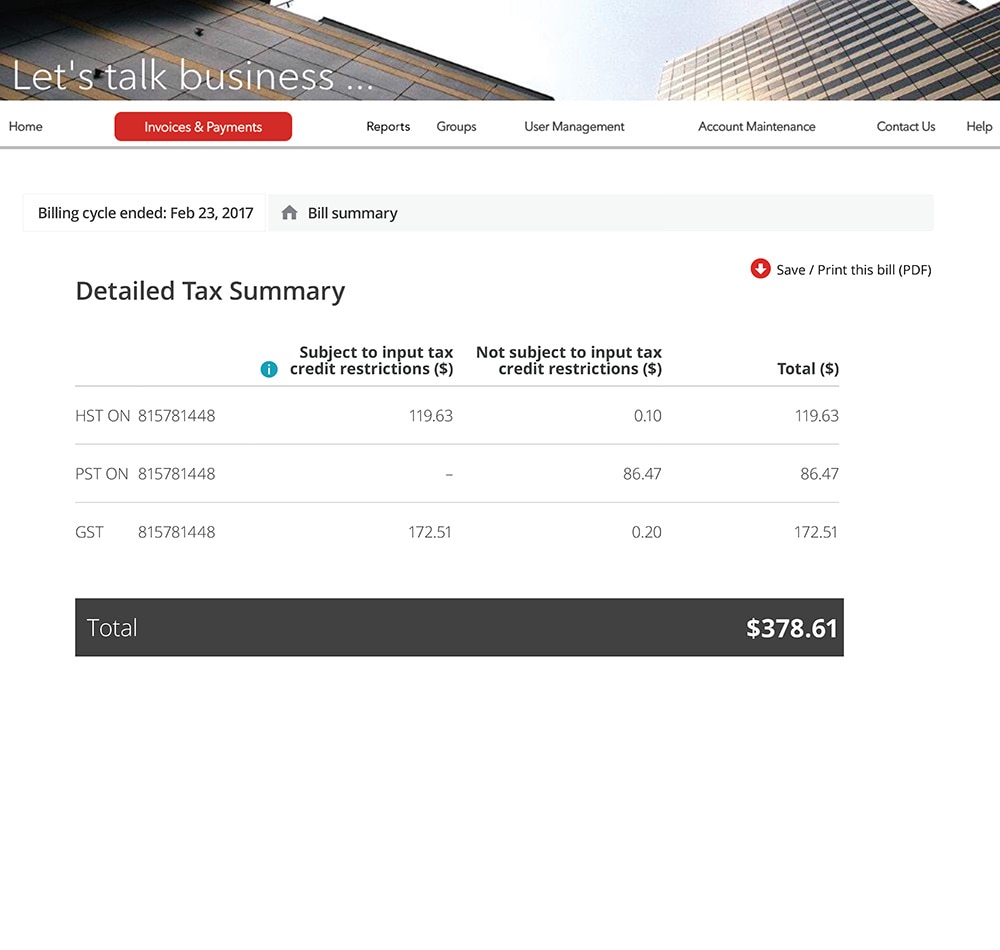Open the Help menu
The height and width of the screenshot is (950, 1000).
[x=979, y=126]
